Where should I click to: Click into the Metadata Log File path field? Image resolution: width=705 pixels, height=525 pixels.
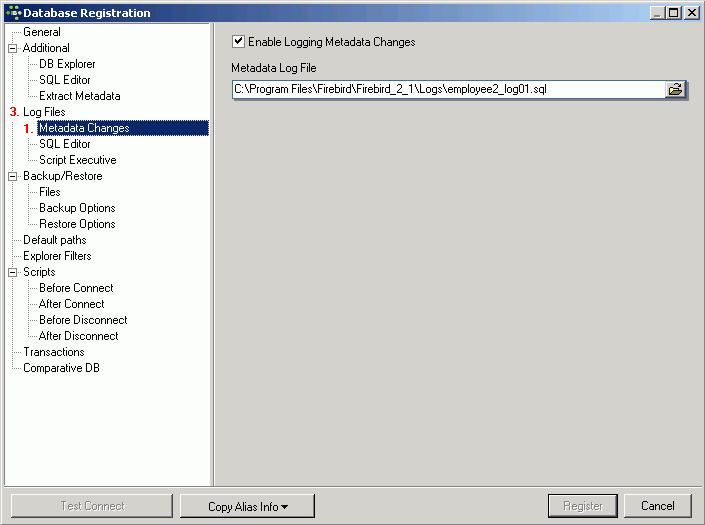click(x=448, y=89)
